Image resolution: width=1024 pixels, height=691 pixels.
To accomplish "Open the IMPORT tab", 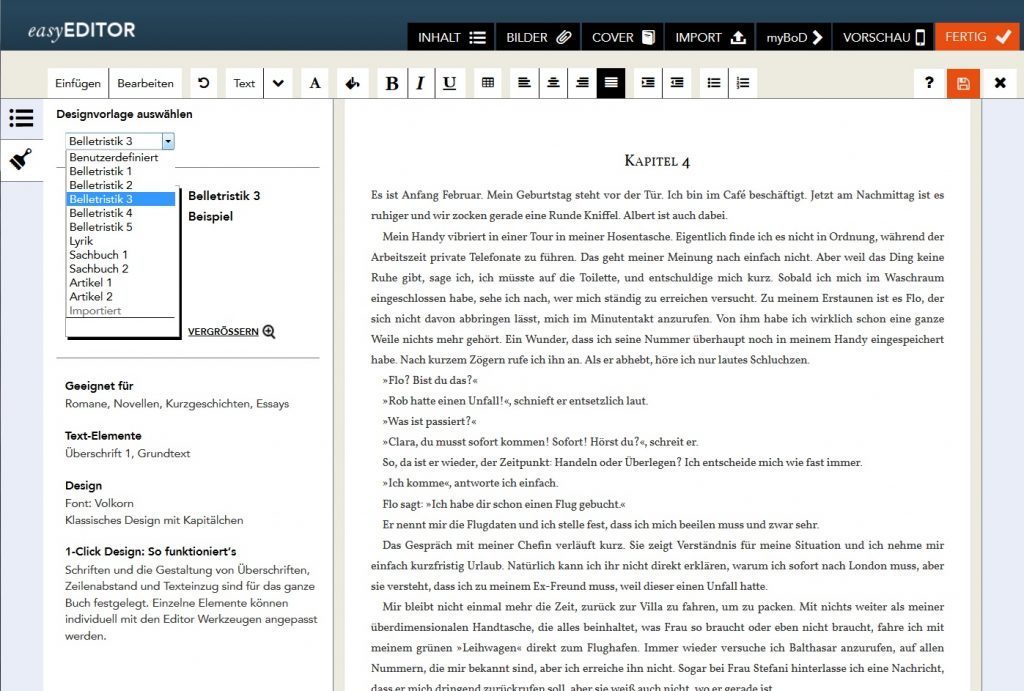I will click(x=710, y=37).
